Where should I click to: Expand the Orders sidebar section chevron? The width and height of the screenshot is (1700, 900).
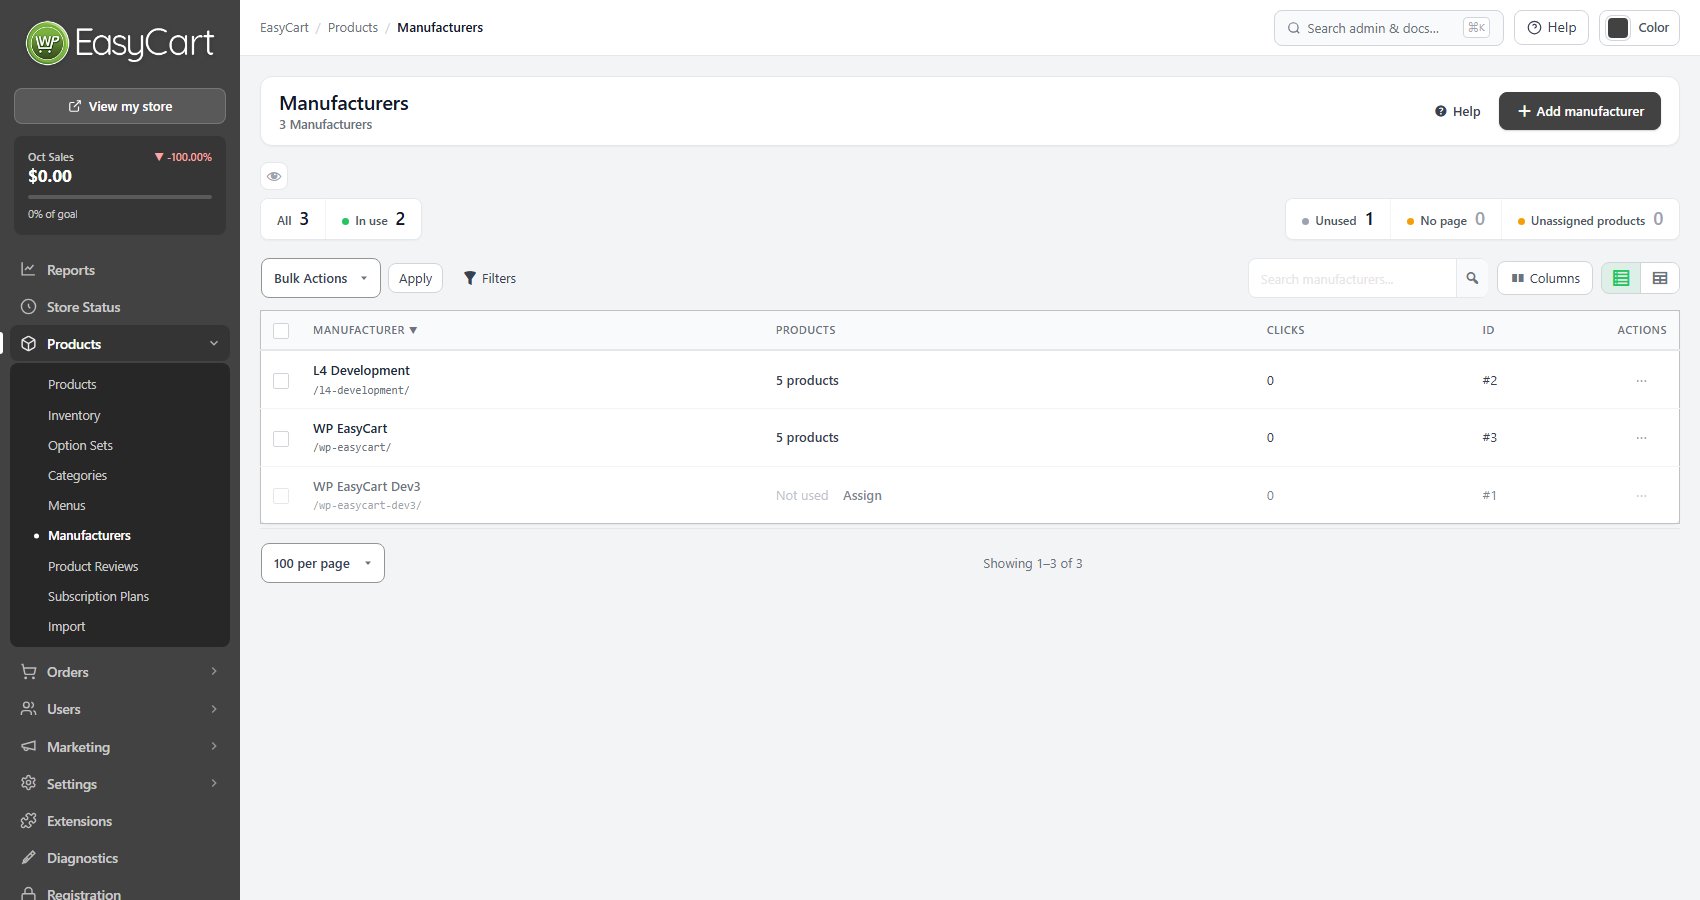213,671
